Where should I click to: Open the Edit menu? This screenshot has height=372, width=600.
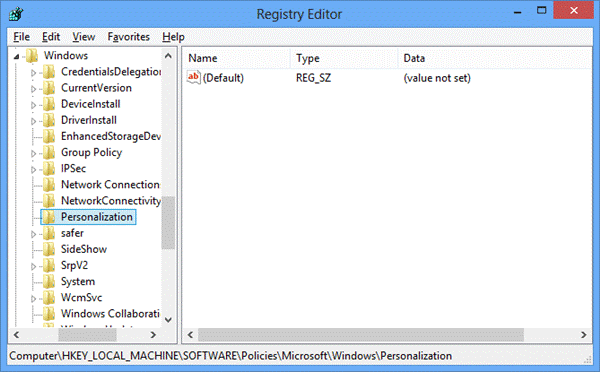point(51,37)
